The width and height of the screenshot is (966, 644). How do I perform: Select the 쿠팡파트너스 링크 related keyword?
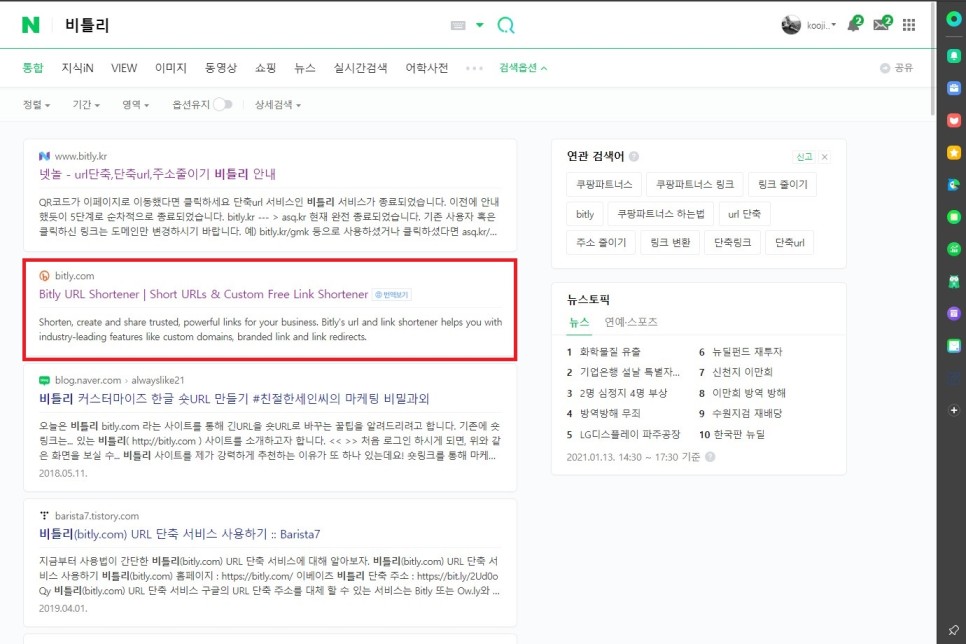[x=694, y=184]
